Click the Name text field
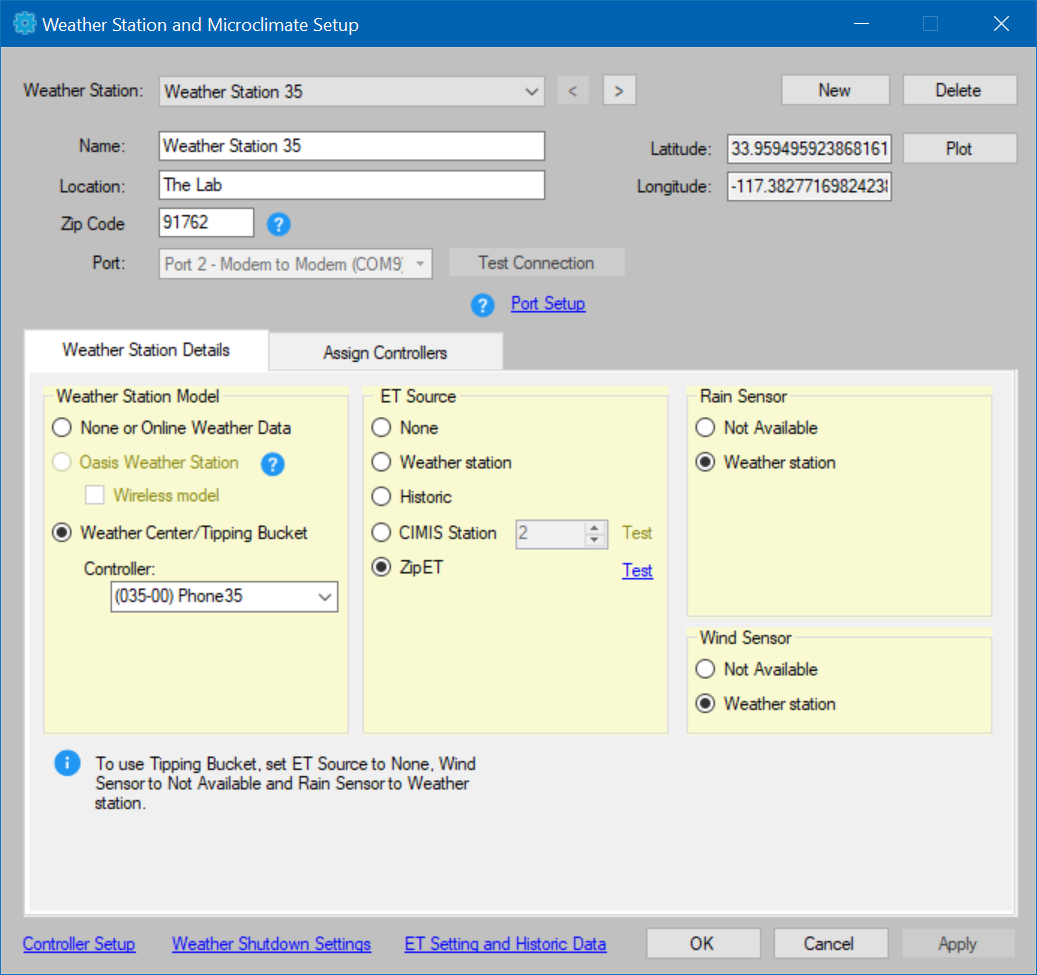The height and width of the screenshot is (975, 1037). (352, 146)
